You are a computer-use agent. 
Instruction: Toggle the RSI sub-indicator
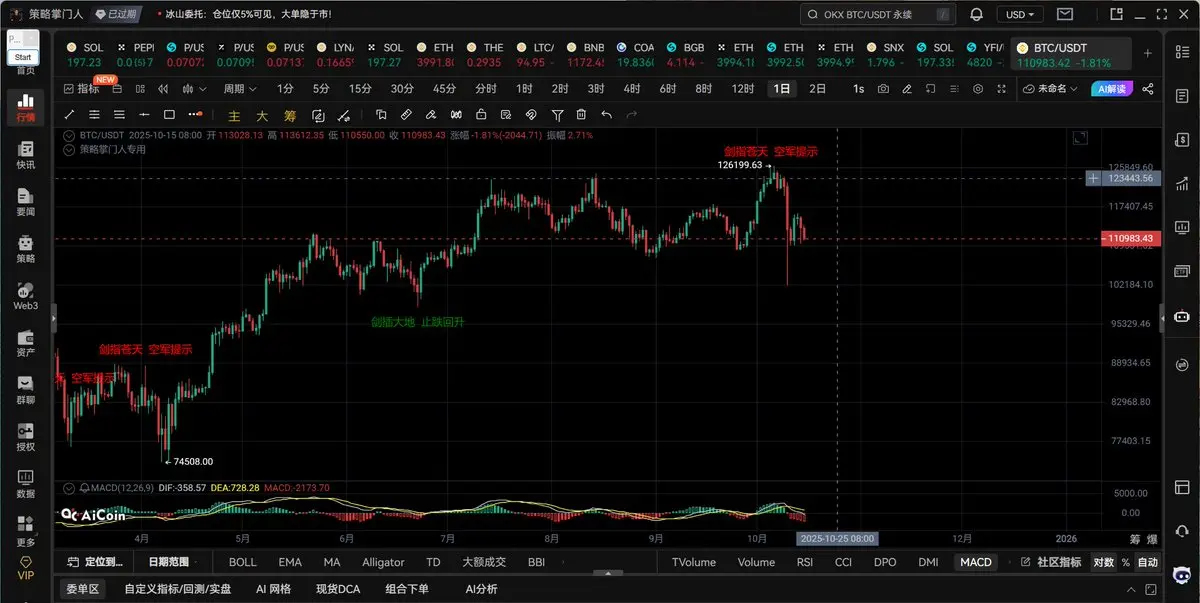(x=804, y=562)
